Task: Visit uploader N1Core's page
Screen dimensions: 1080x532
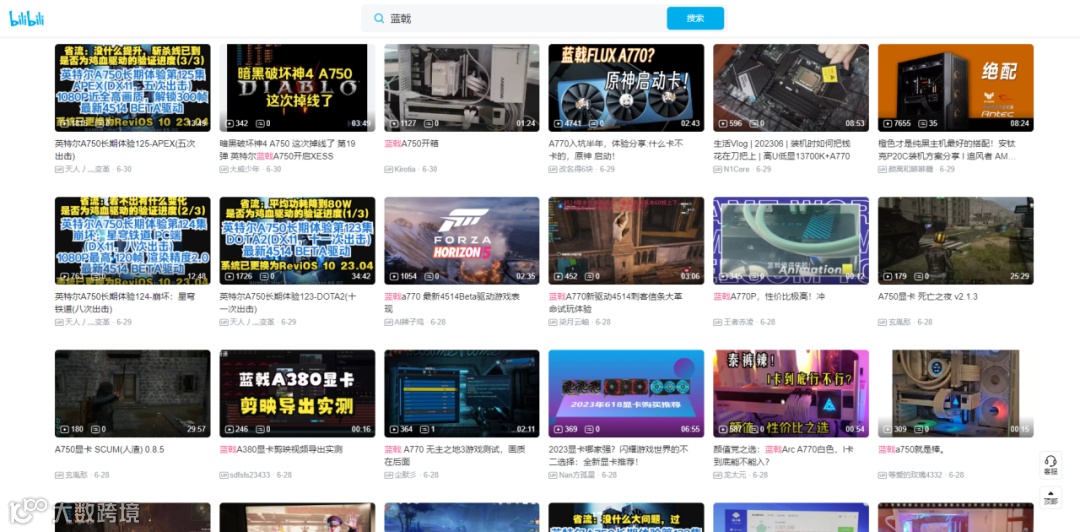Action: [737, 169]
